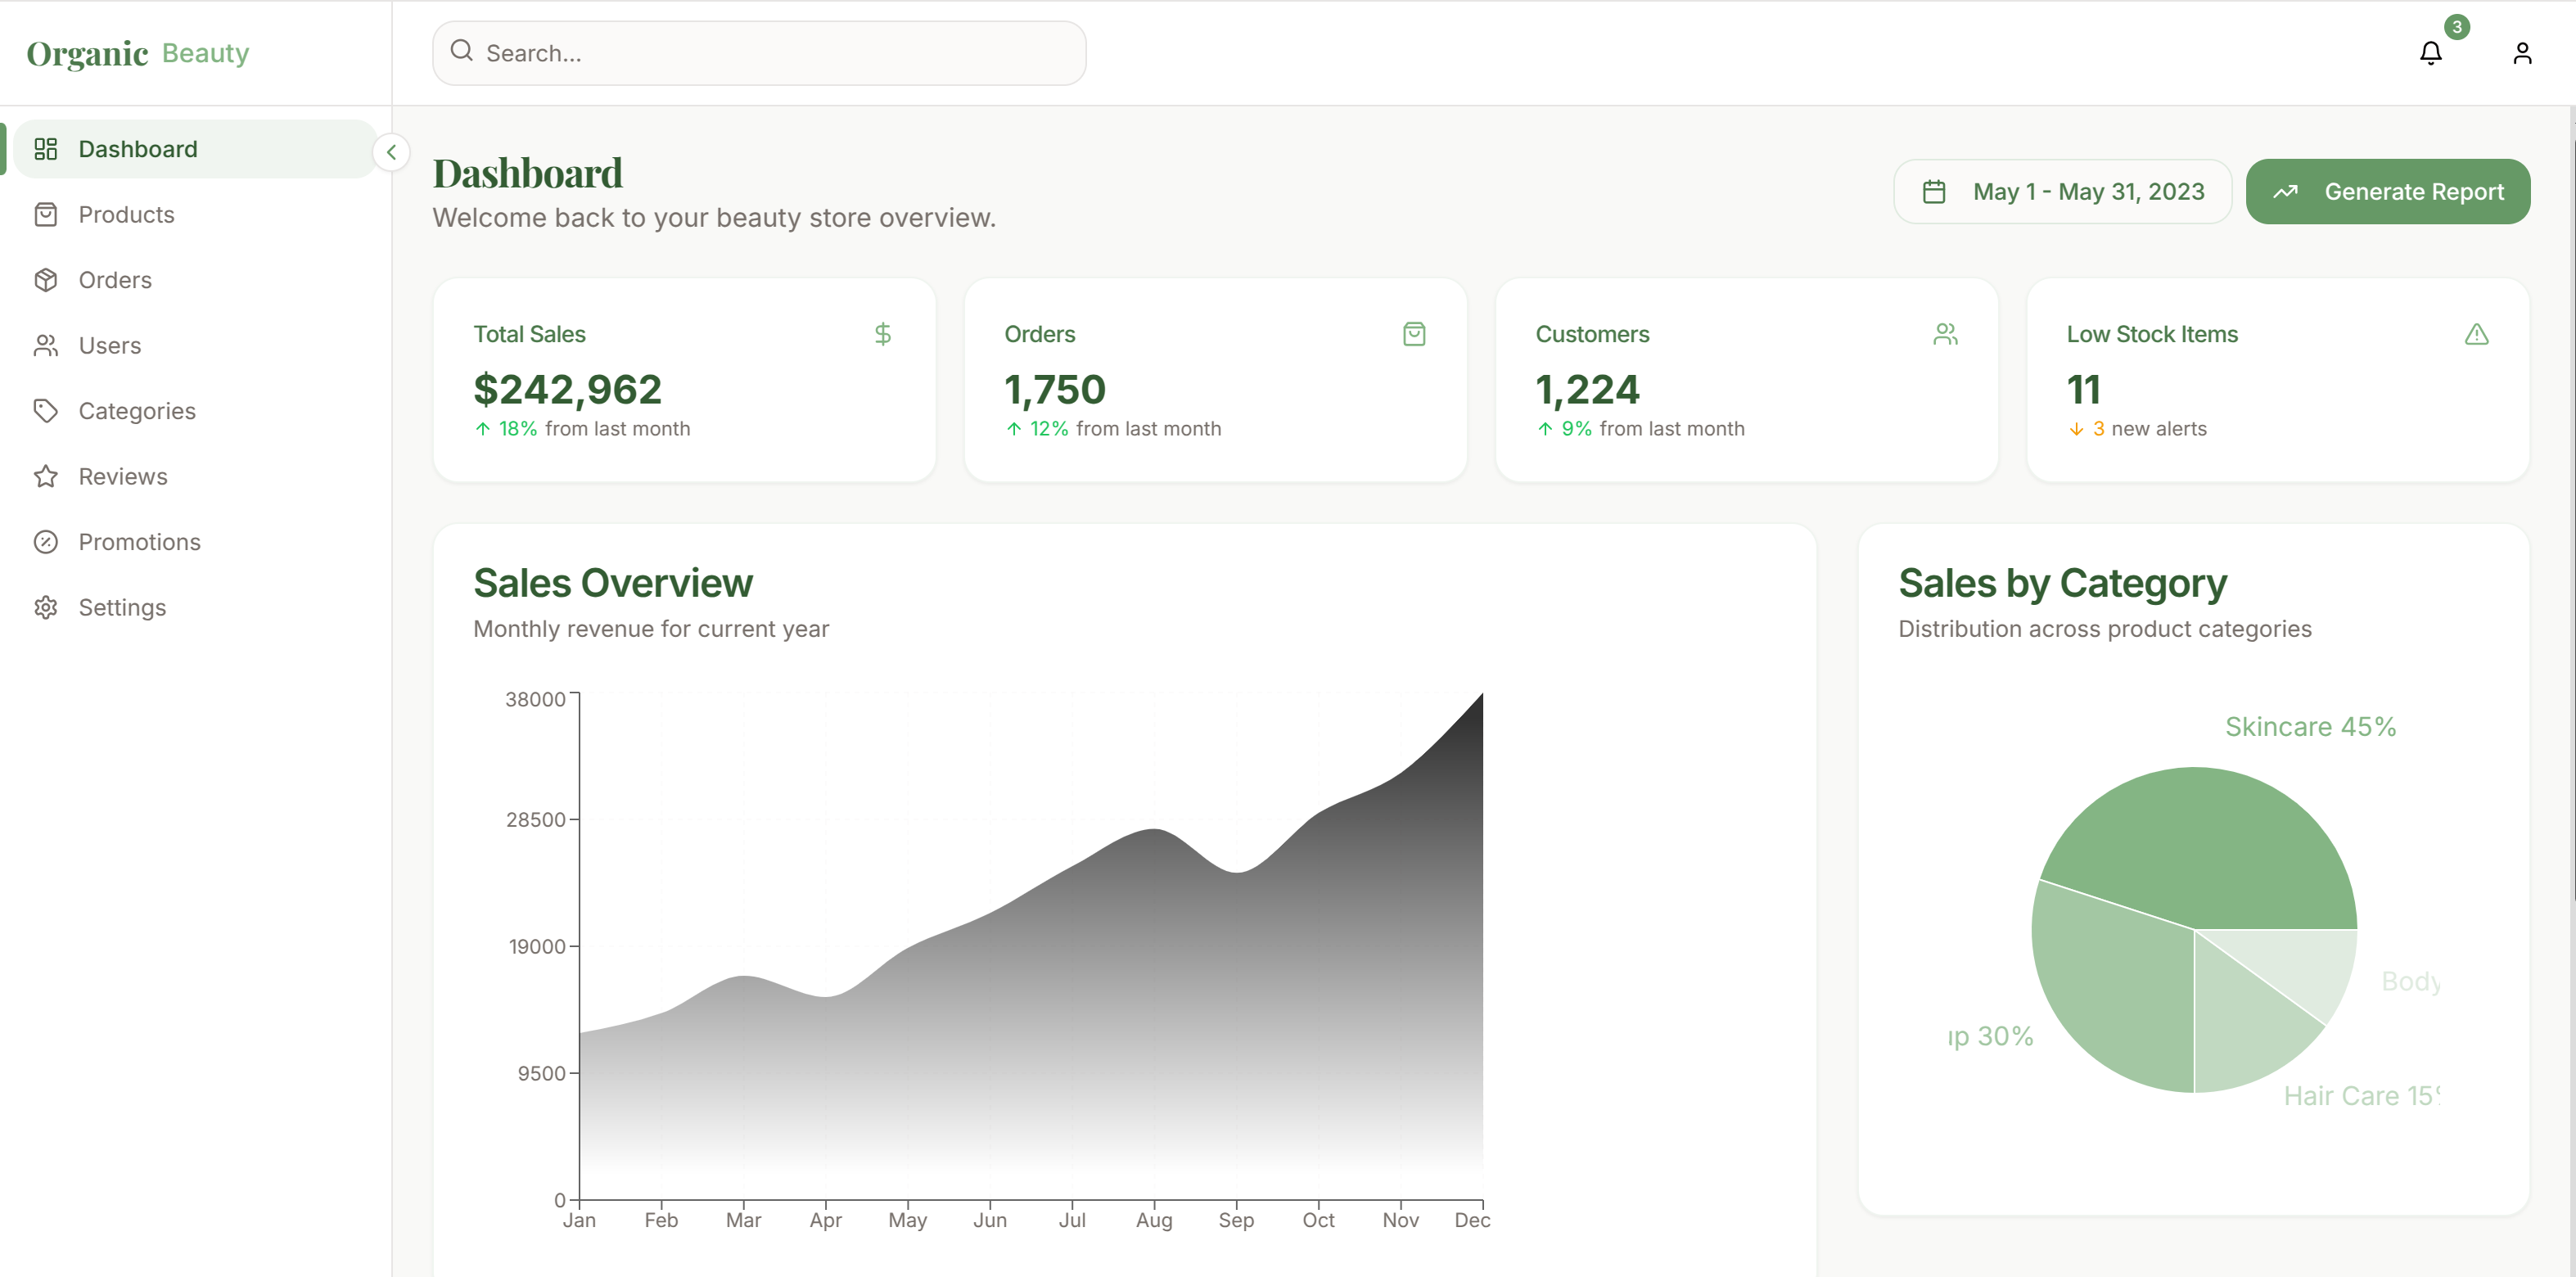Click the Hair Care pie label
This screenshot has height=1277, width=2576.
pyautogui.click(x=2361, y=1096)
